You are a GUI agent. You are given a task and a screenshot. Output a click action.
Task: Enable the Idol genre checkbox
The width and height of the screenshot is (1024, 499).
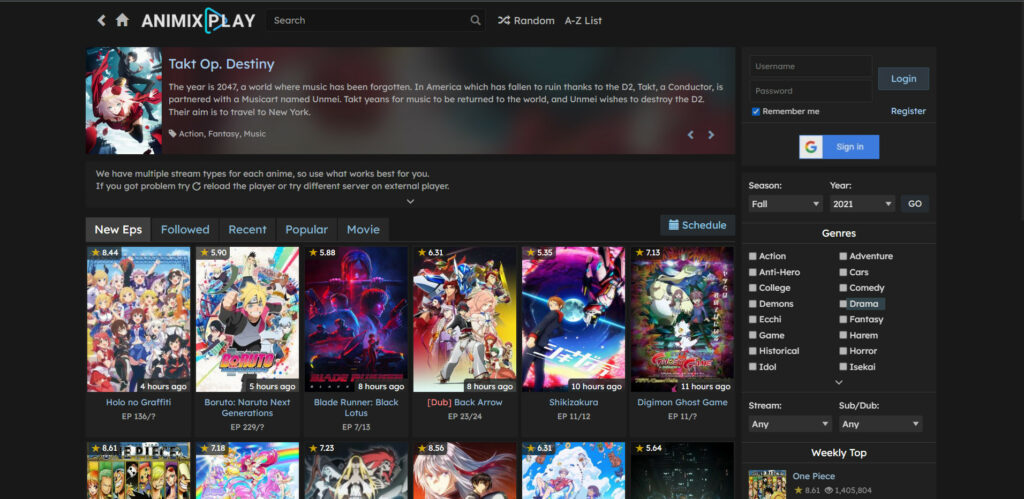(x=753, y=367)
